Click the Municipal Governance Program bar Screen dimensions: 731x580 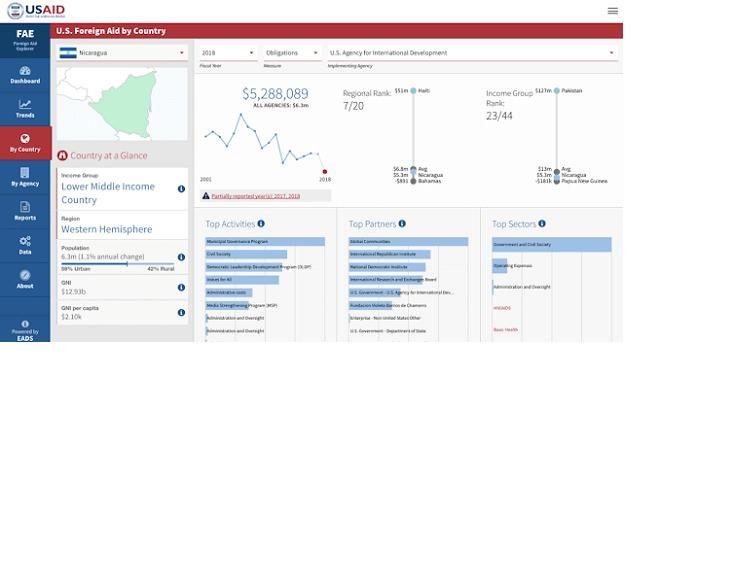(265, 242)
